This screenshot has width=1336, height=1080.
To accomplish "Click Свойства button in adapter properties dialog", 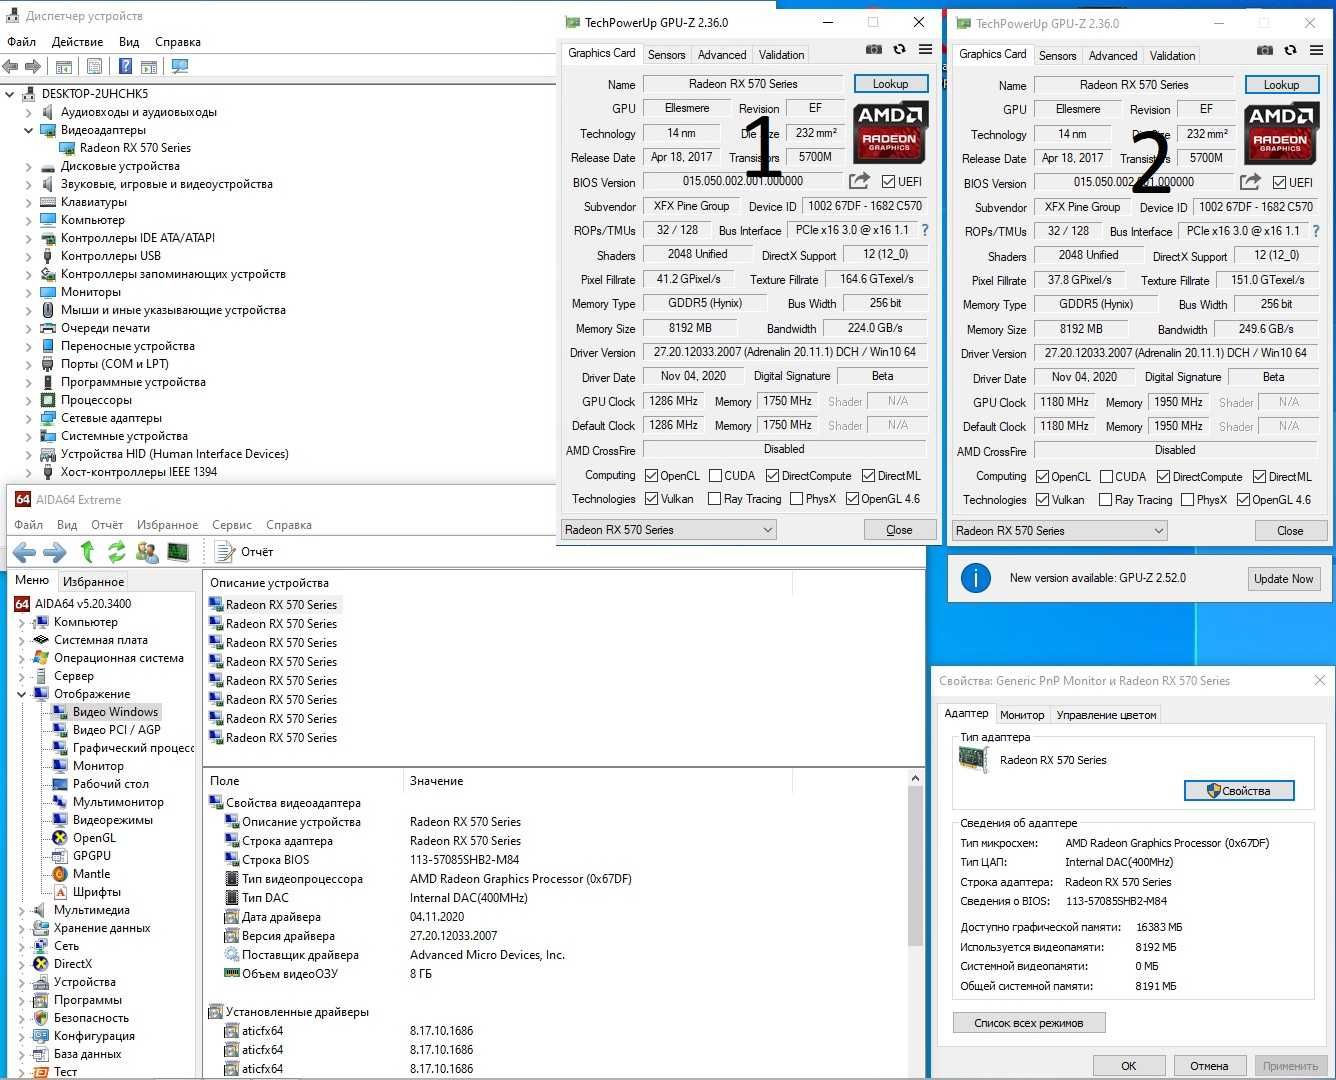I will click(x=1239, y=791).
